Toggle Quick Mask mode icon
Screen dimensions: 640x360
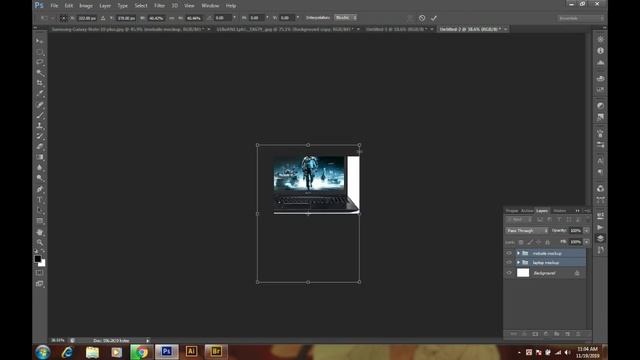point(40,273)
